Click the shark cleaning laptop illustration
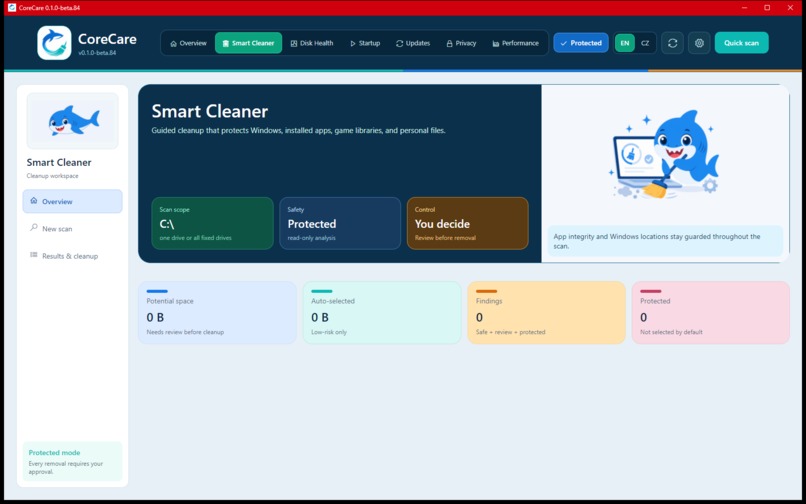The image size is (806, 504). [x=664, y=155]
